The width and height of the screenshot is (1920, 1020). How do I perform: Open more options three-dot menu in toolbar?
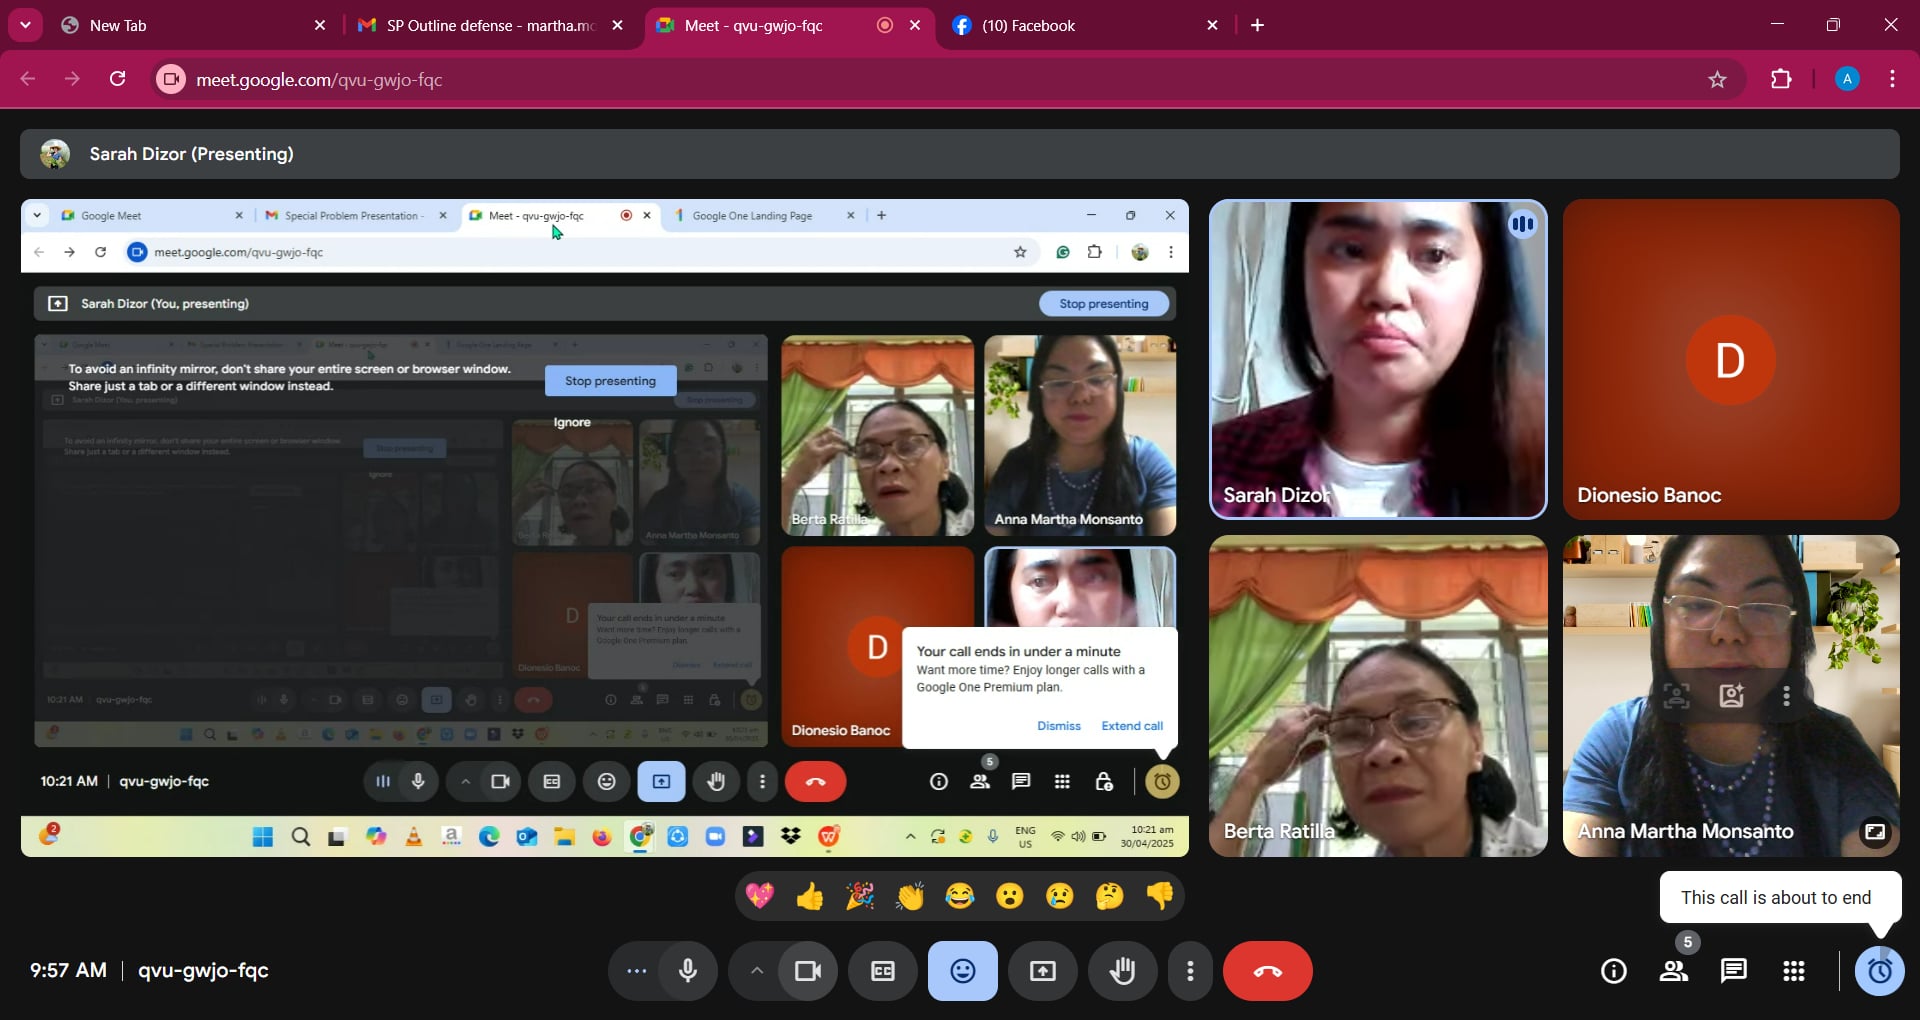1189,971
